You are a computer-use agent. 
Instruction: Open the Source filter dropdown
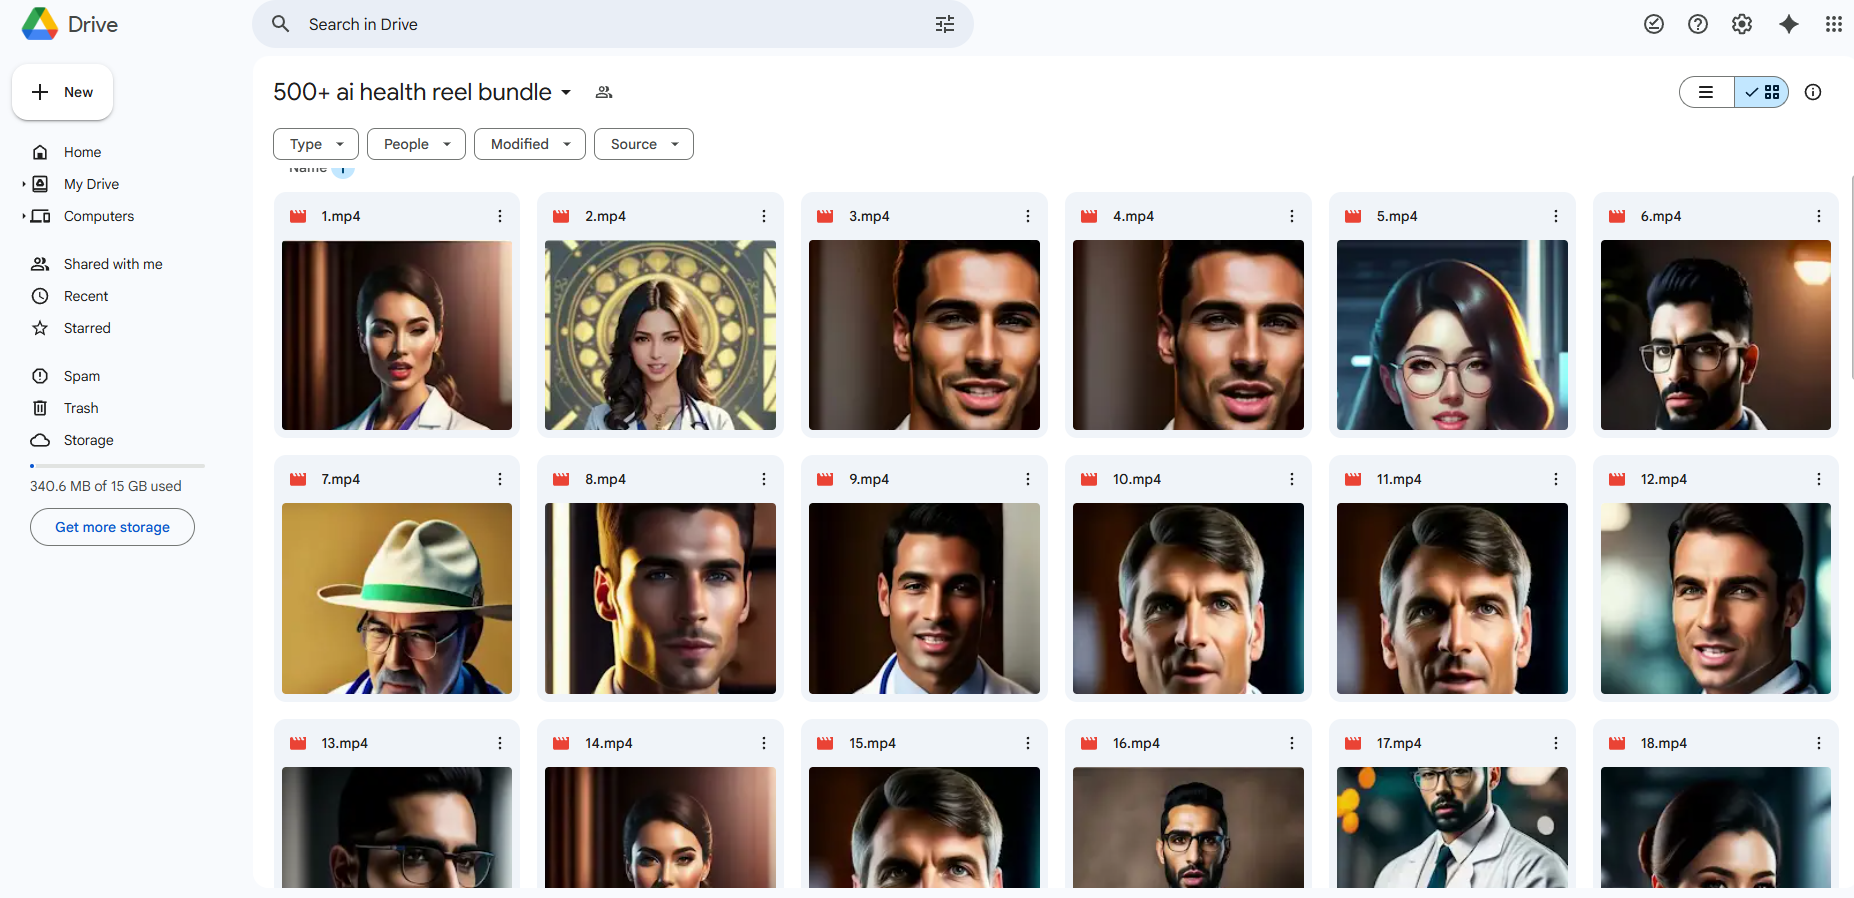[x=644, y=144]
